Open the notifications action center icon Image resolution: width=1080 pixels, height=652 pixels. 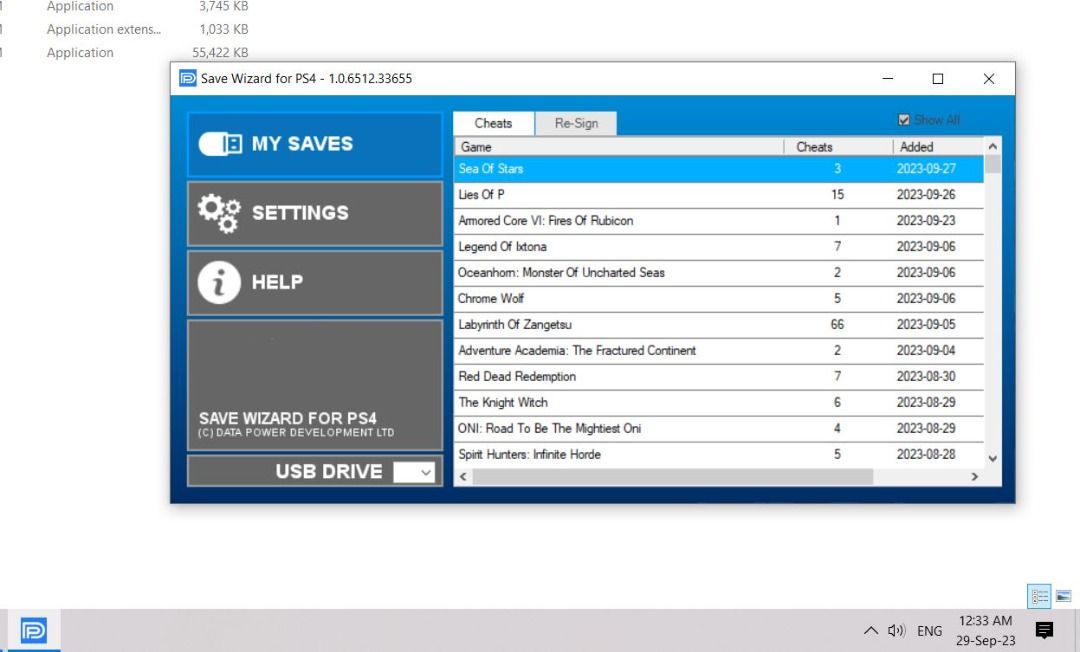[x=1044, y=630]
